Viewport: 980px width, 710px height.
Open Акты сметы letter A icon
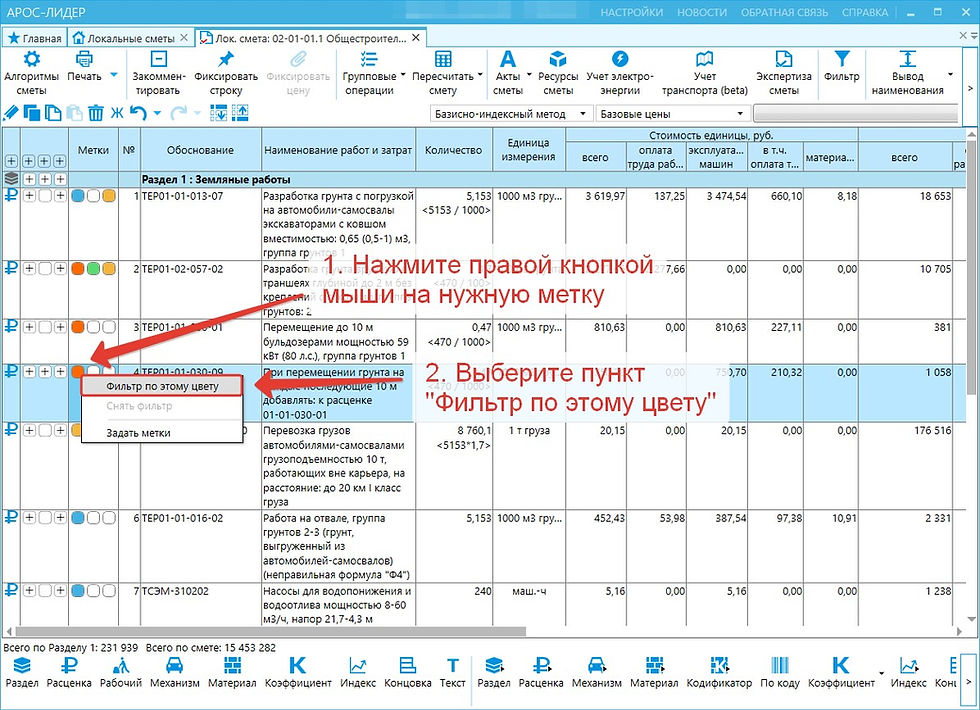pyautogui.click(x=508, y=59)
